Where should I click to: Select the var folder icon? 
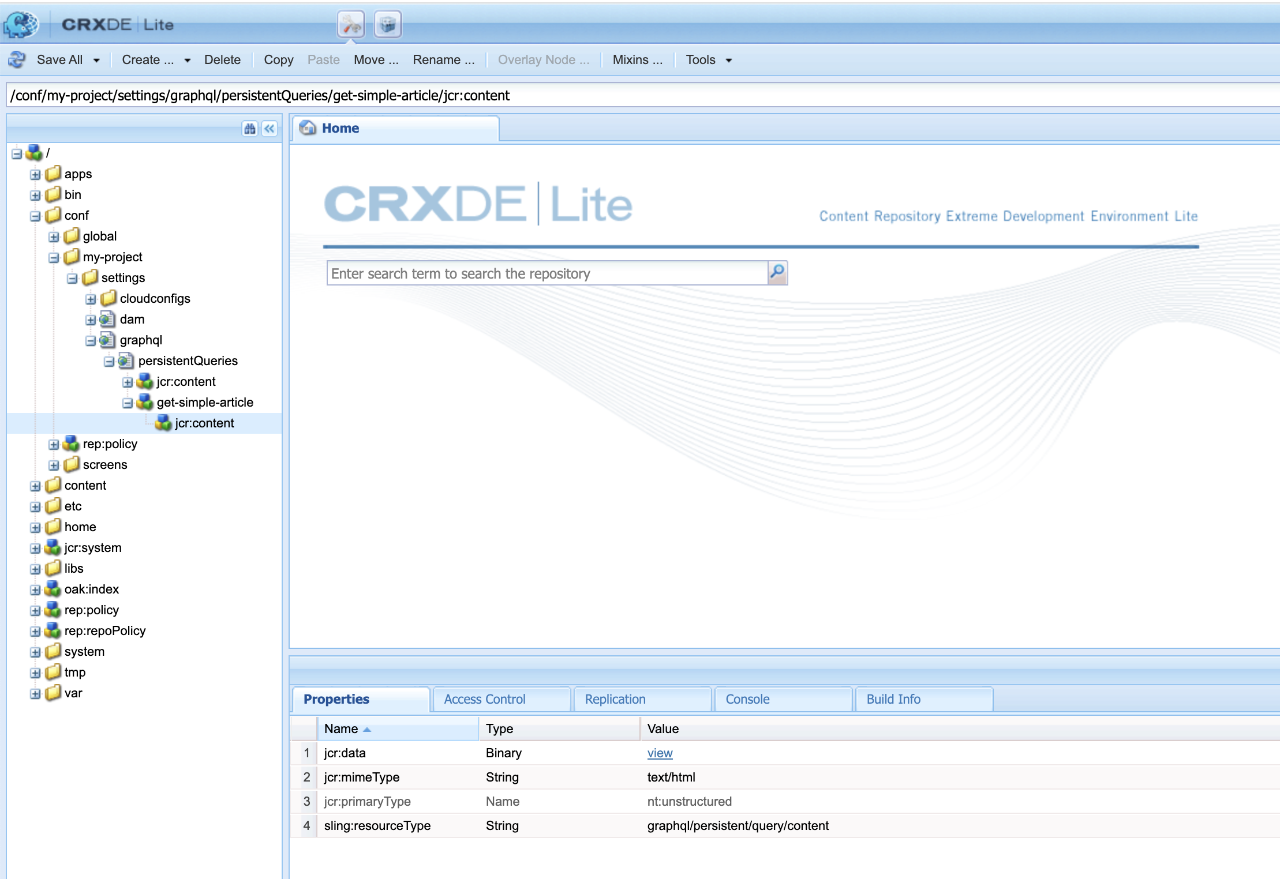[x=53, y=693]
